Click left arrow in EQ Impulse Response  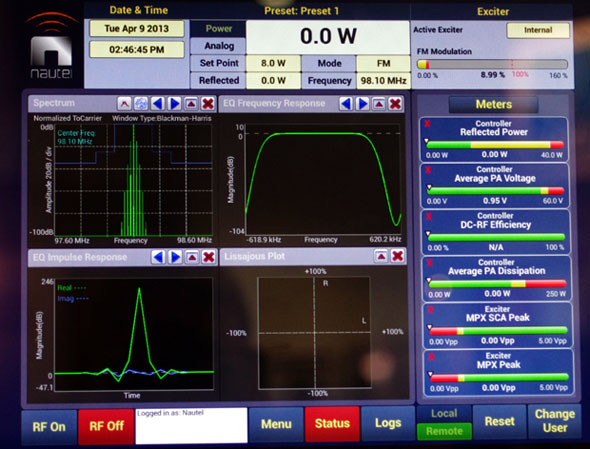tap(158, 257)
